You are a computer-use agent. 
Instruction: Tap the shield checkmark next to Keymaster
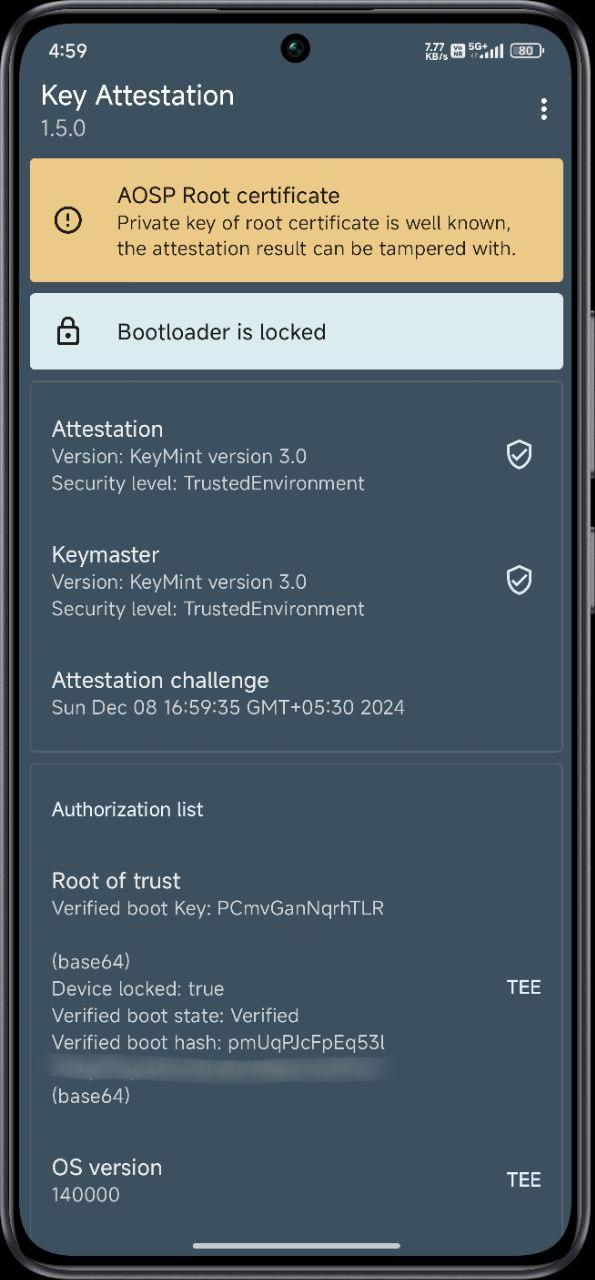tap(519, 580)
